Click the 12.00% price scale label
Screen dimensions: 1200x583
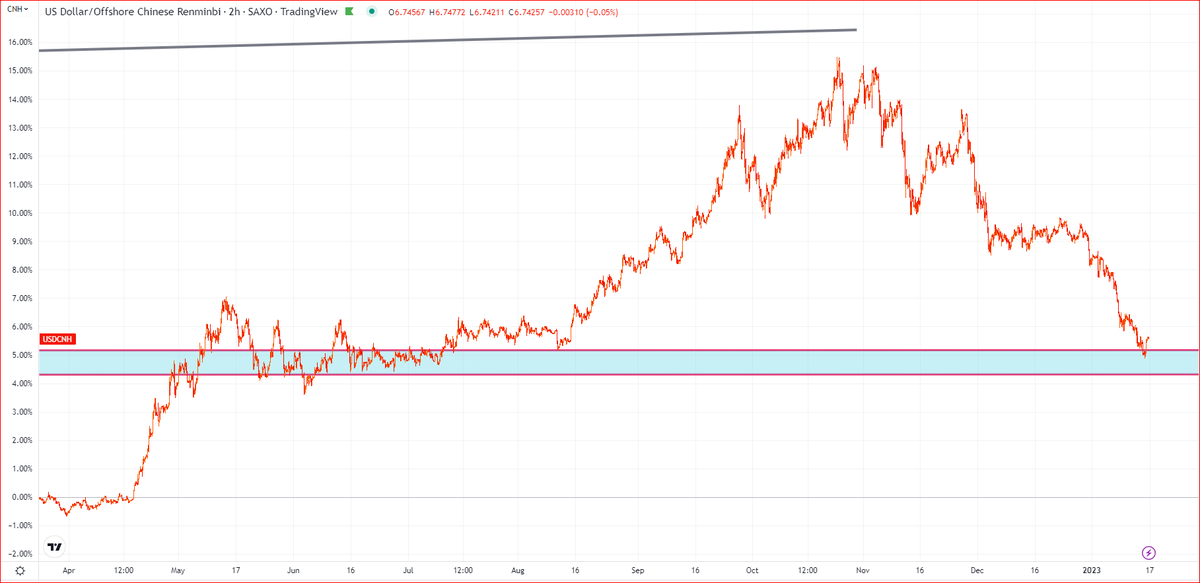(20, 156)
